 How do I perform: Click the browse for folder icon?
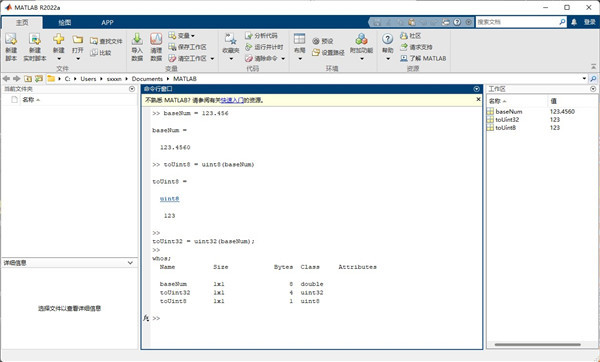(39, 78)
